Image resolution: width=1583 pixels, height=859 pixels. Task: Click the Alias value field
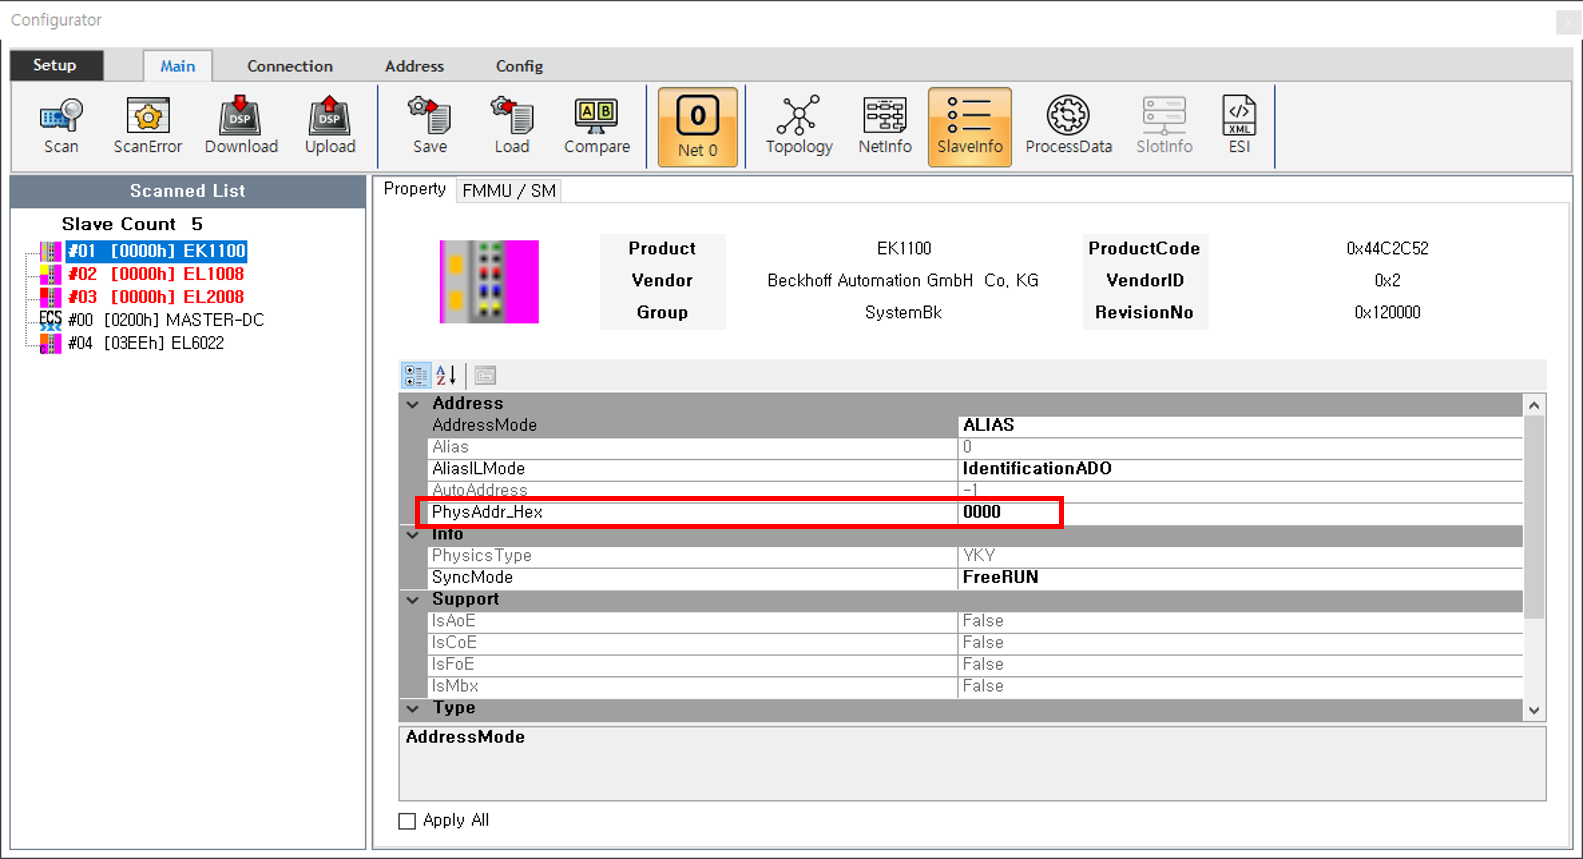click(x=1240, y=447)
